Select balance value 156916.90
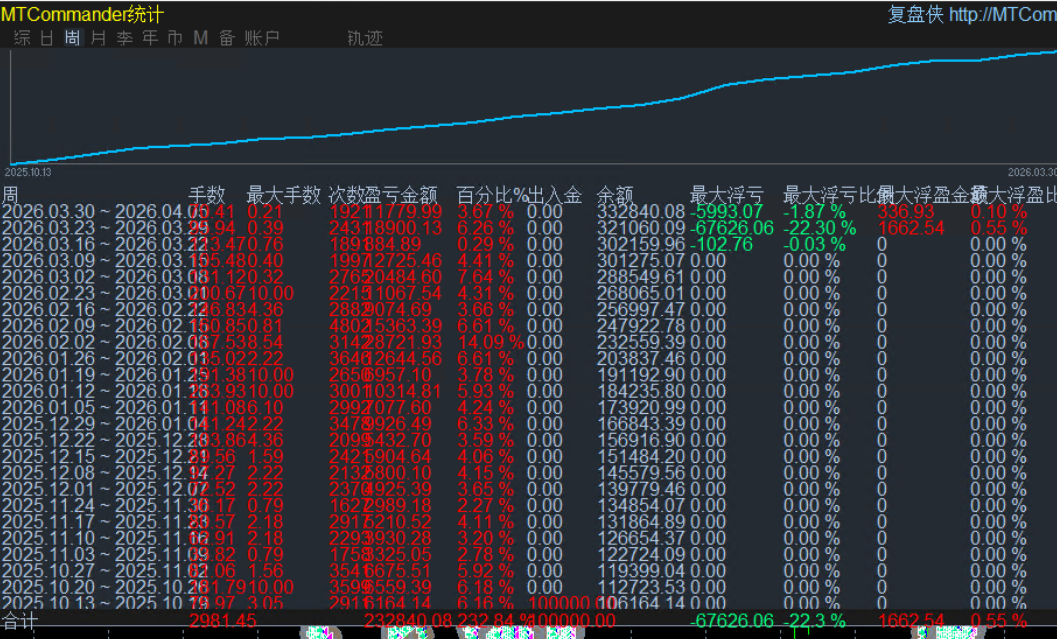This screenshot has height=639, width=1057. point(640,440)
